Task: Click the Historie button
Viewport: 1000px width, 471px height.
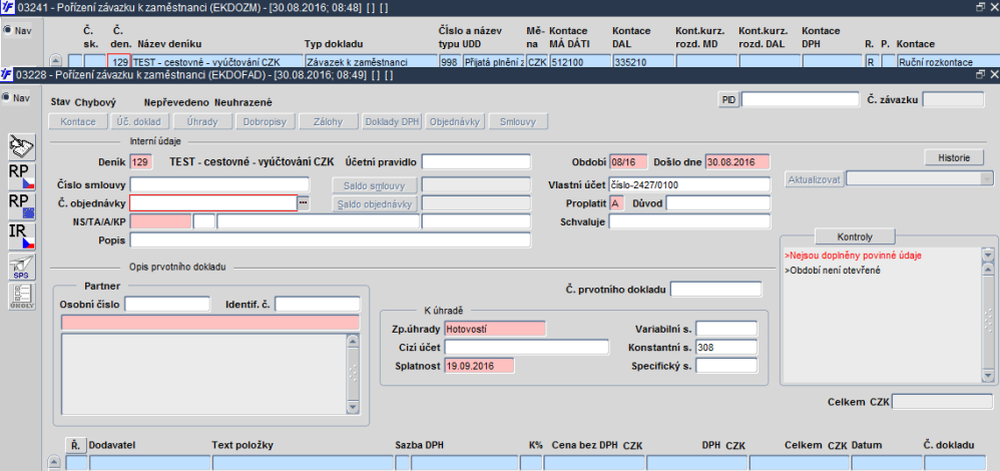Action: point(954,157)
